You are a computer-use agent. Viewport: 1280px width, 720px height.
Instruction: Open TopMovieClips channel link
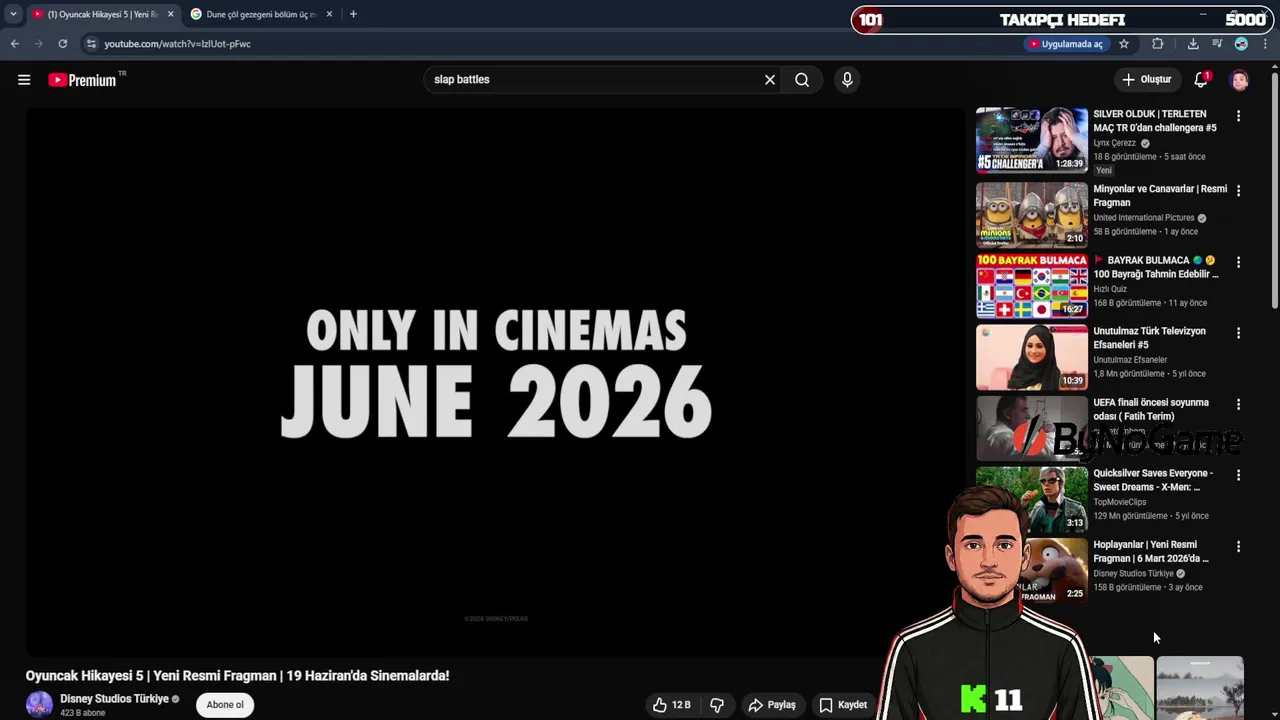click(1120, 502)
